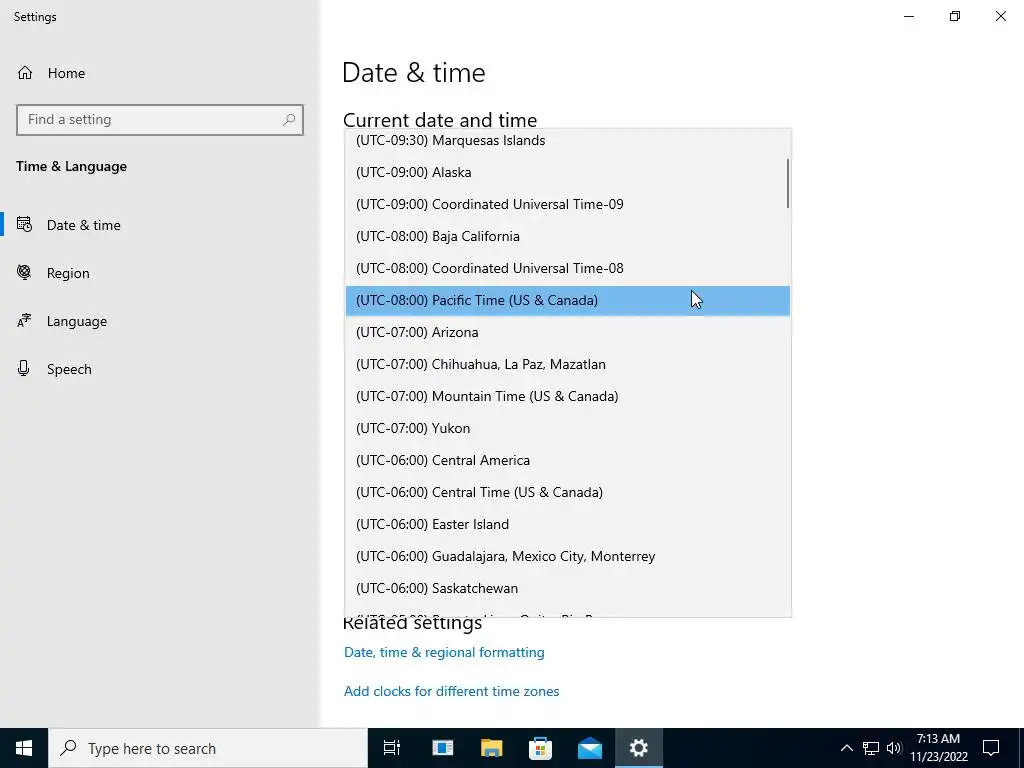The width and height of the screenshot is (1024, 768).
Task: Select Central America time zone
Action: click(568, 460)
